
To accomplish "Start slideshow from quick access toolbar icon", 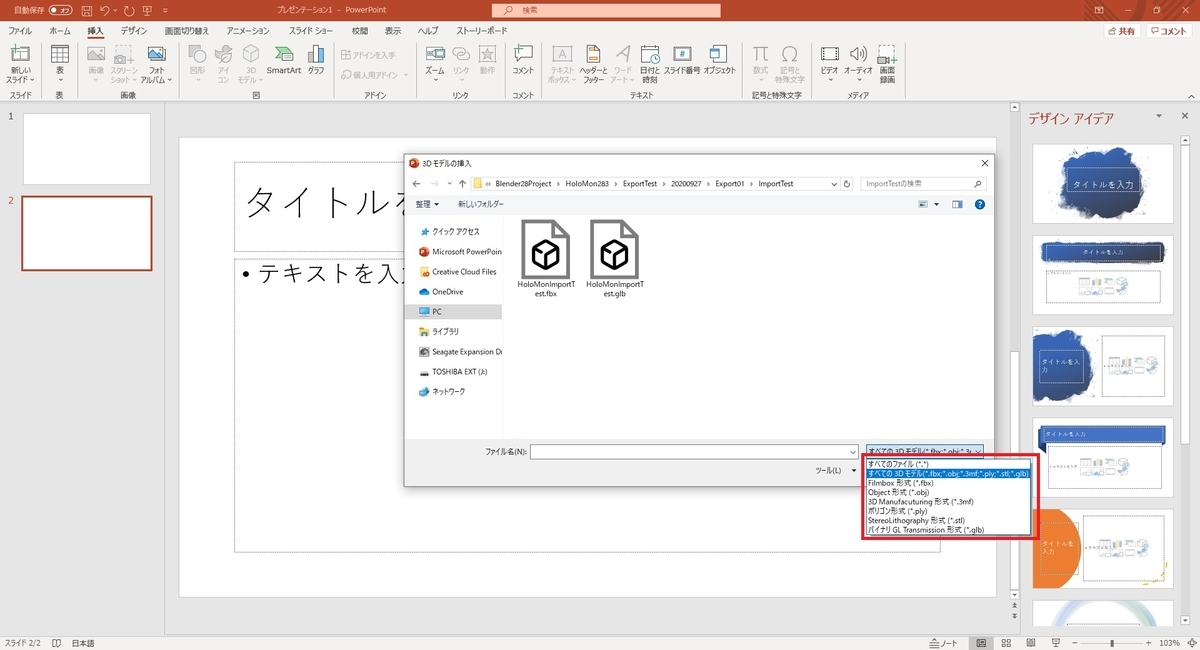I will point(147,10).
